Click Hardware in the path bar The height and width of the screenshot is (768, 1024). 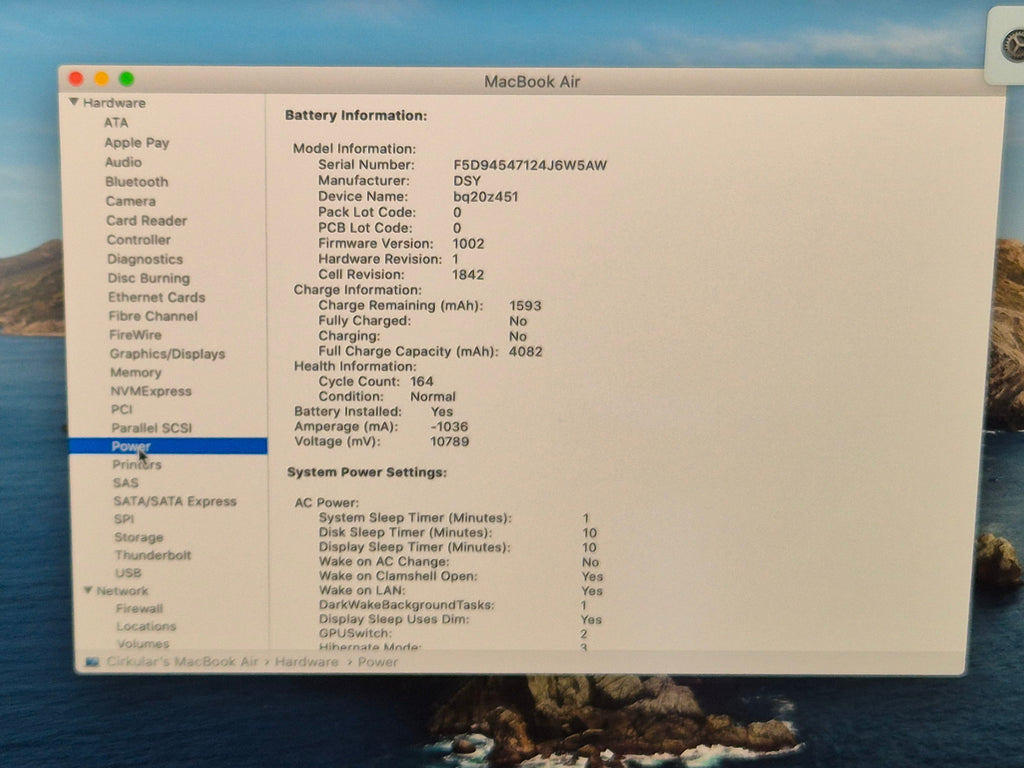click(306, 662)
